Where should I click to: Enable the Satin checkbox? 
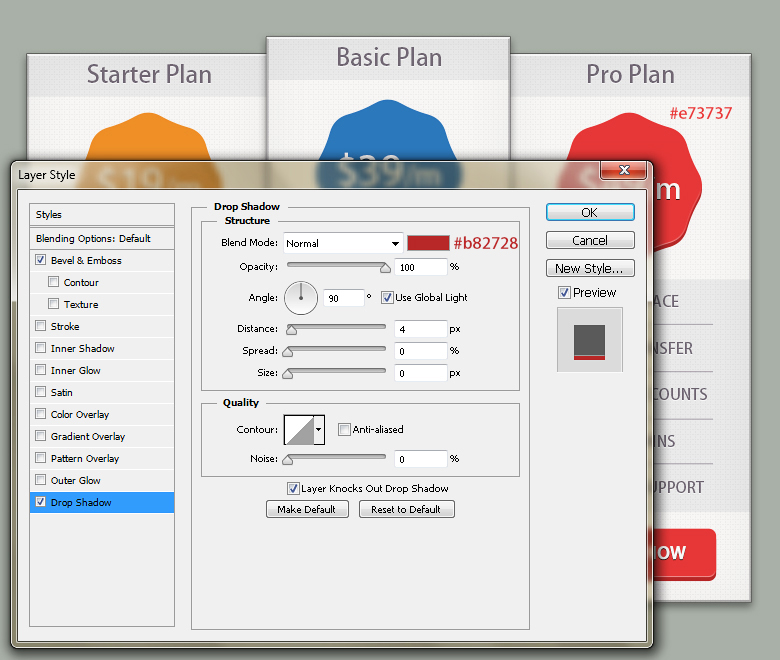point(41,391)
